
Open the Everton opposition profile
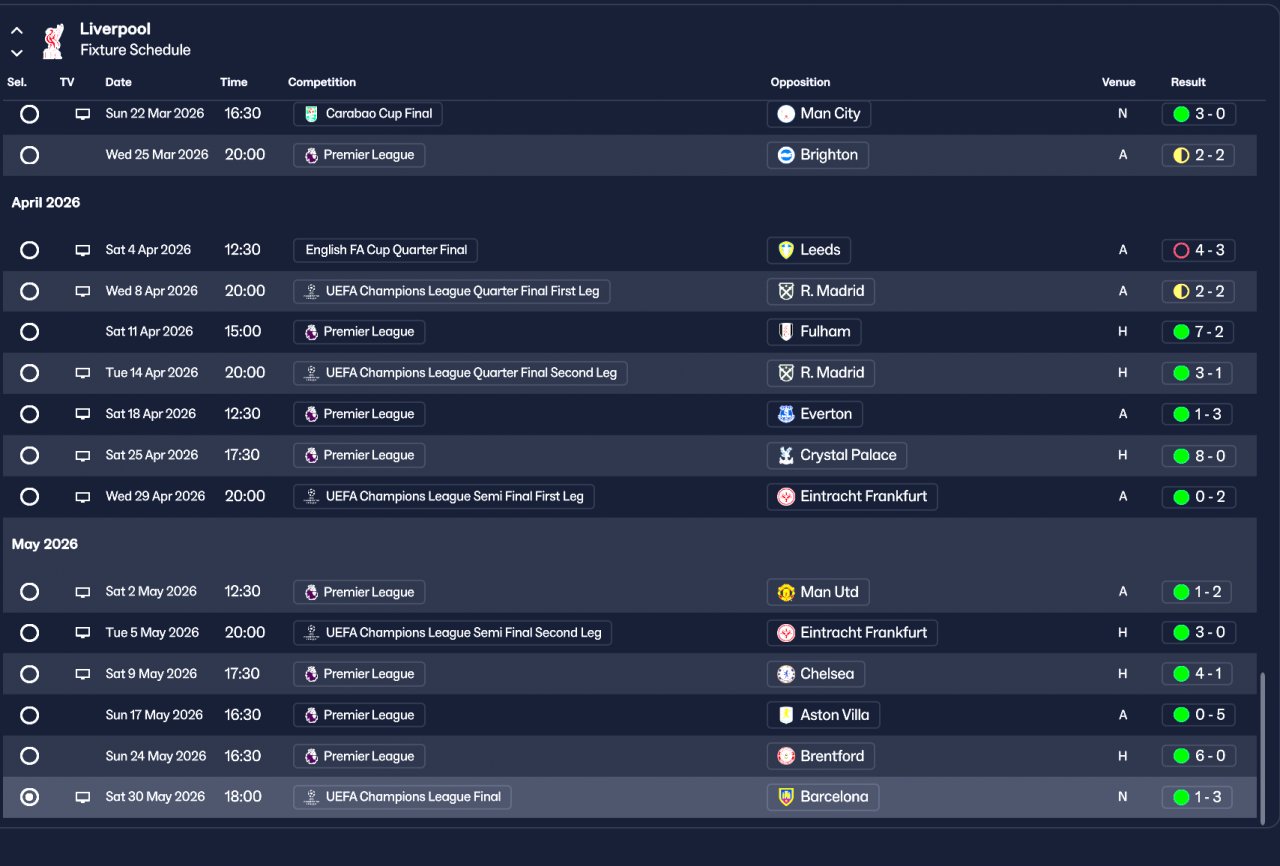click(x=815, y=414)
